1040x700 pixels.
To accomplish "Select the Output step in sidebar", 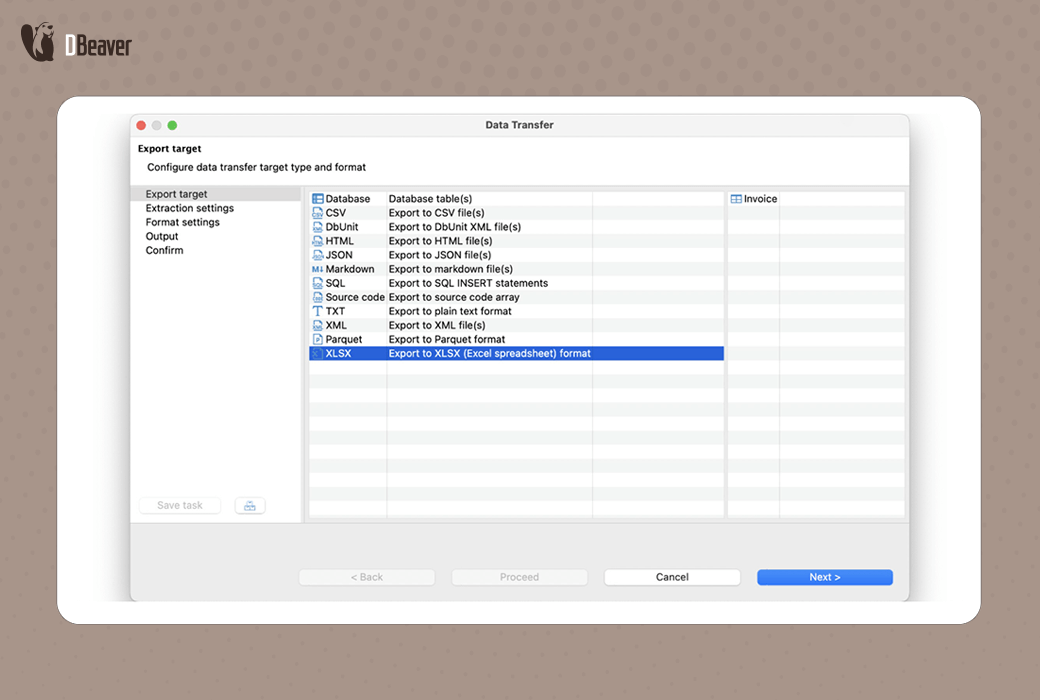I will coord(162,236).
